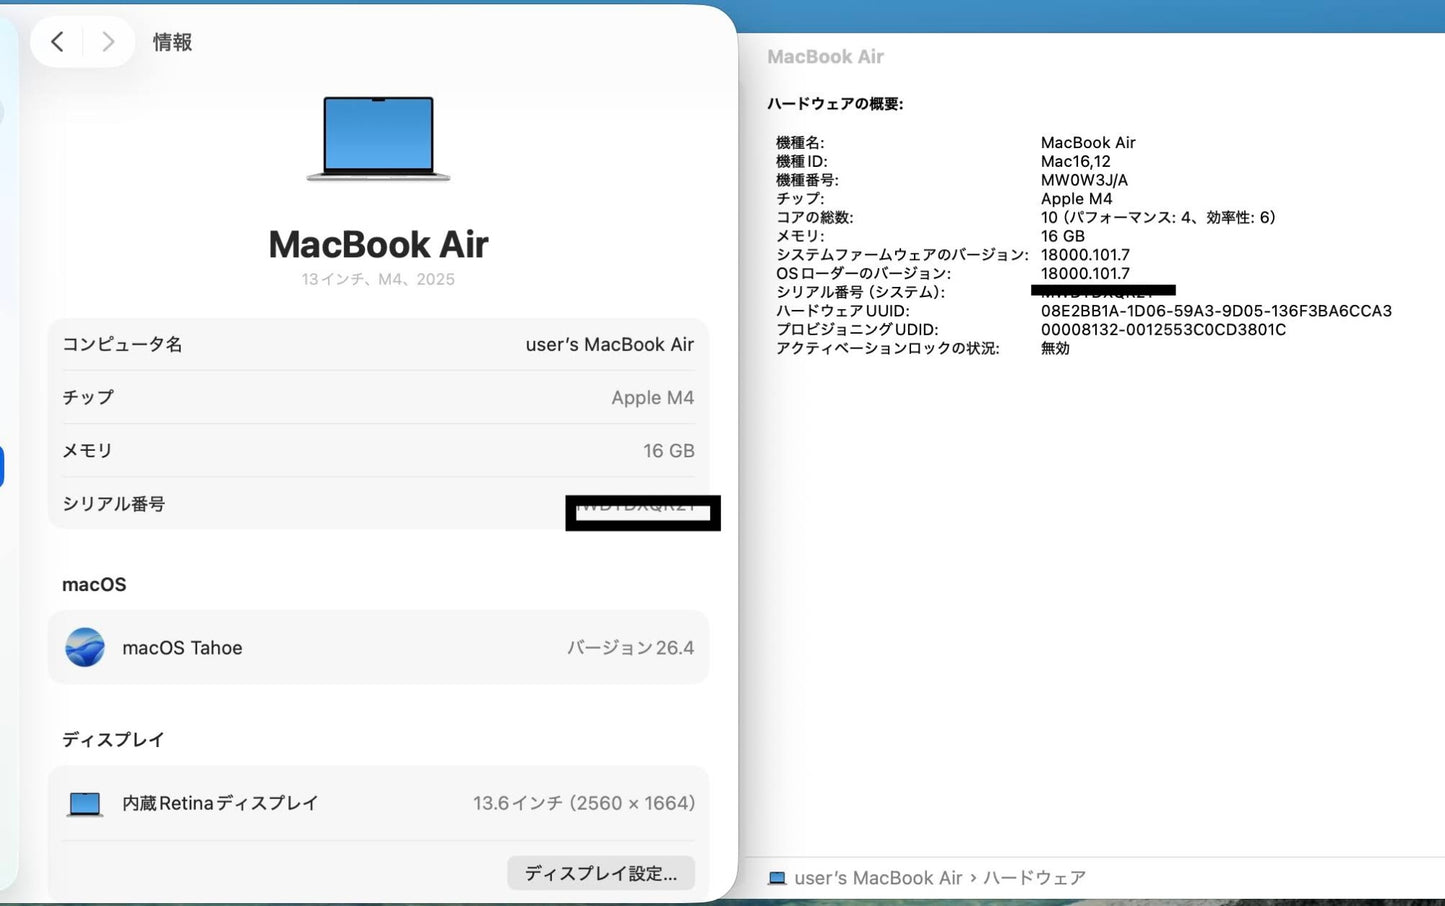Click the システムファームウェアのバージョン: label

(x=902, y=255)
